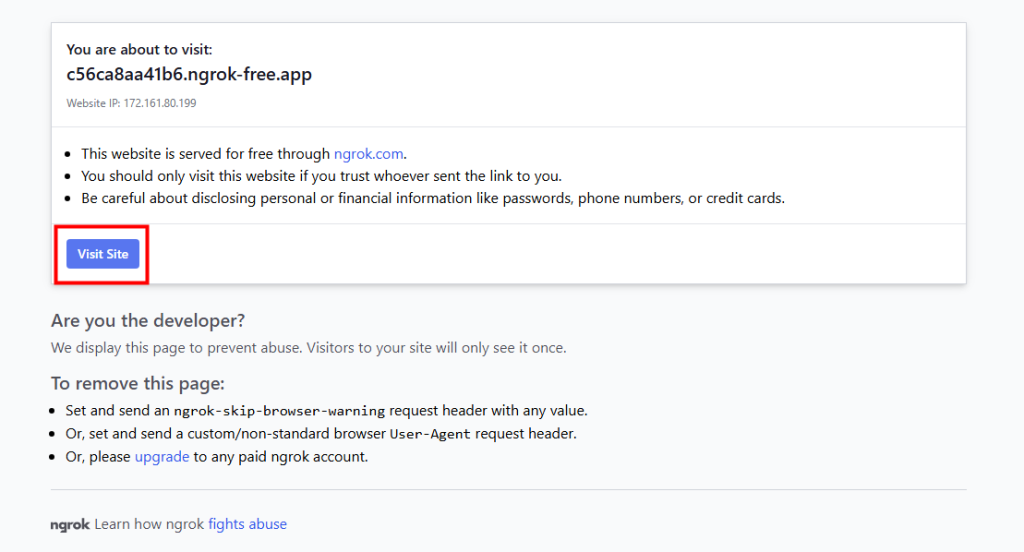Screen dimensions: 1024x552
Task: Click the c56ca8aa41b6.ngrok-free.app domain text
Action: click(x=189, y=75)
